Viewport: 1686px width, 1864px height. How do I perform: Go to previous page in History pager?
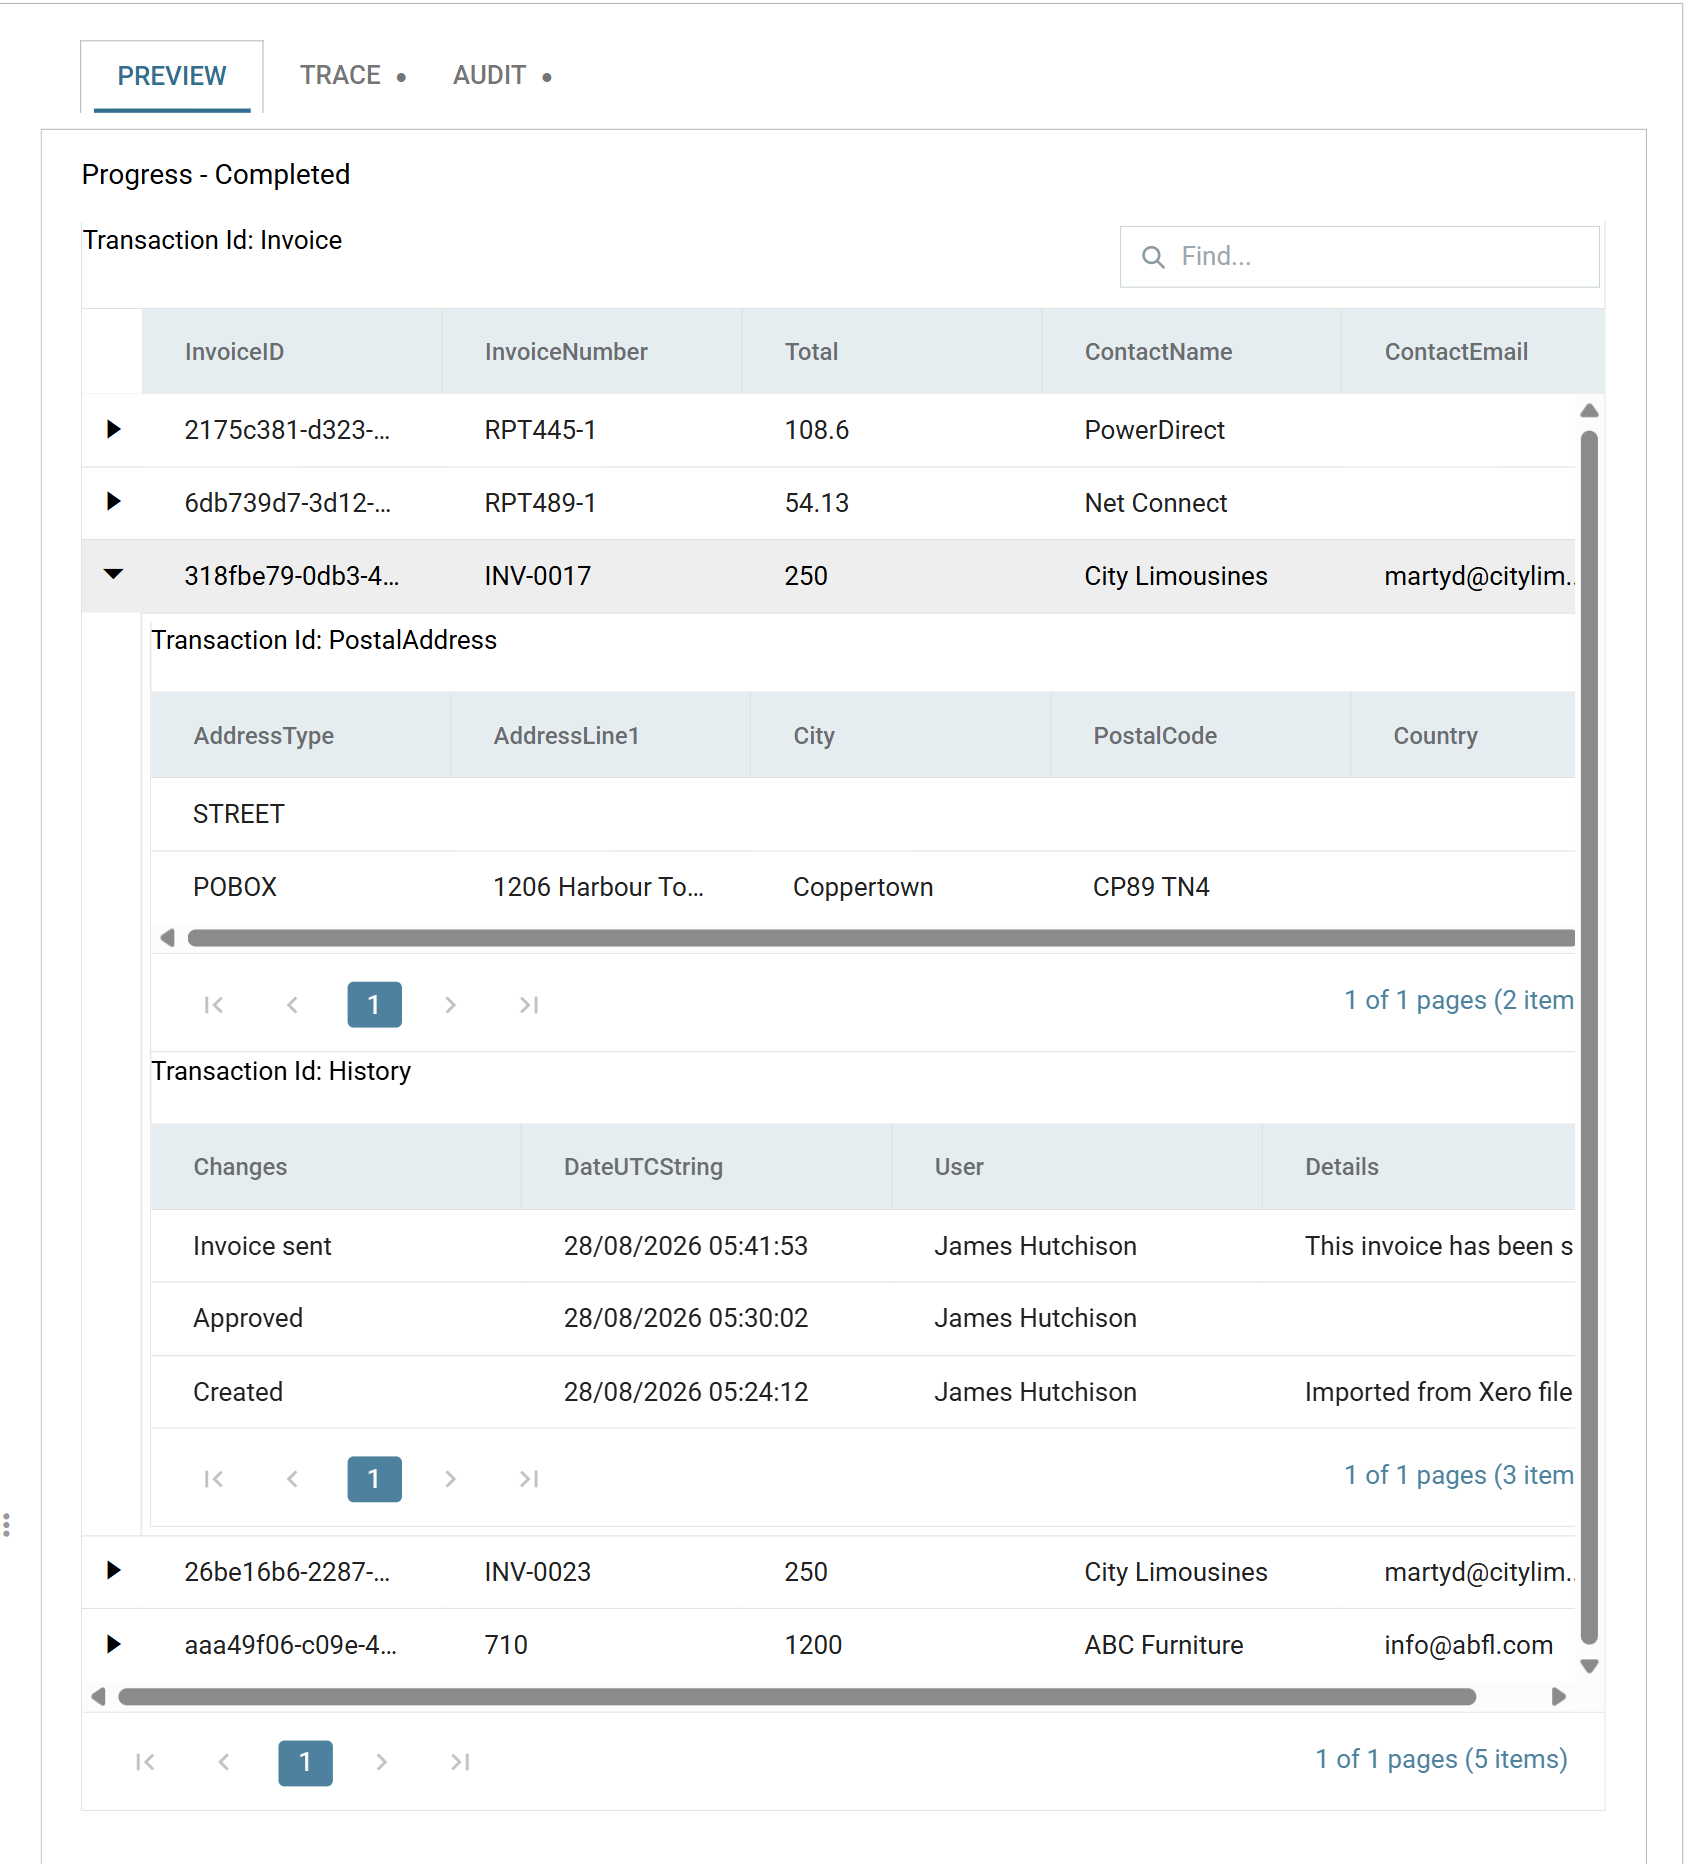pos(292,1479)
